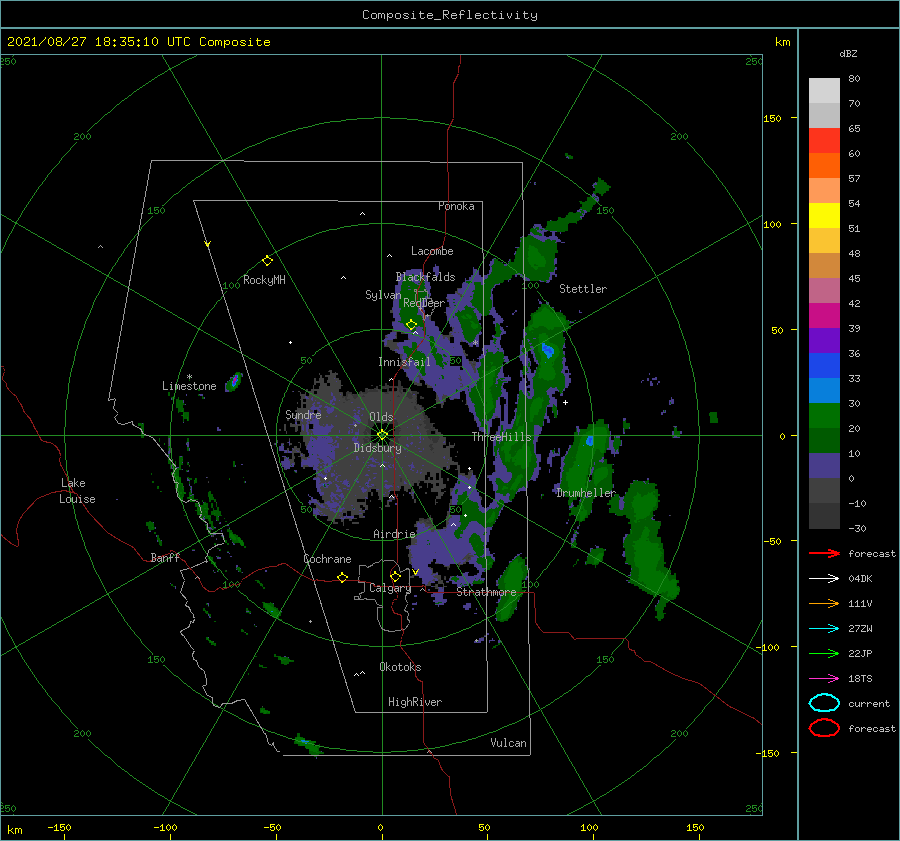Viewport: 900px width, 841px height.
Task: Click the green 22JP arrow icon
Action: 824,653
